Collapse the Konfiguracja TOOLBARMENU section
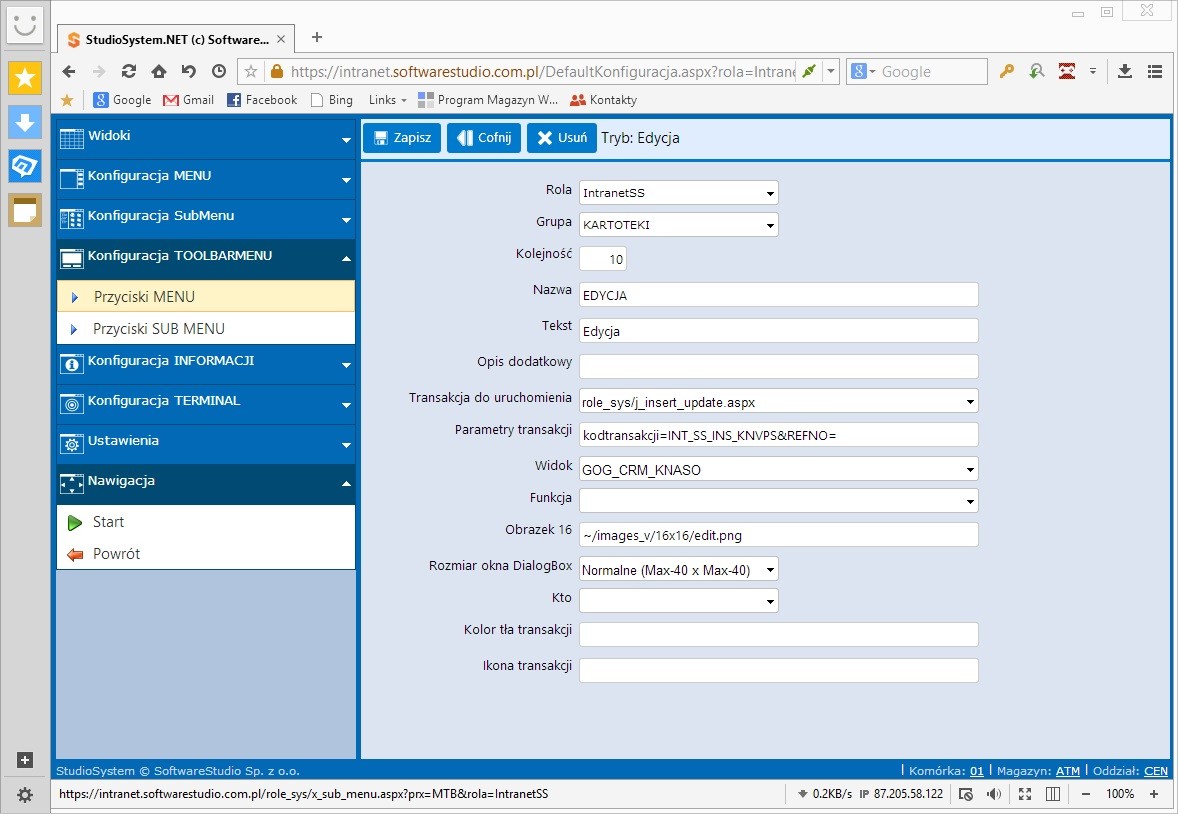The image size is (1178, 814). point(206,259)
